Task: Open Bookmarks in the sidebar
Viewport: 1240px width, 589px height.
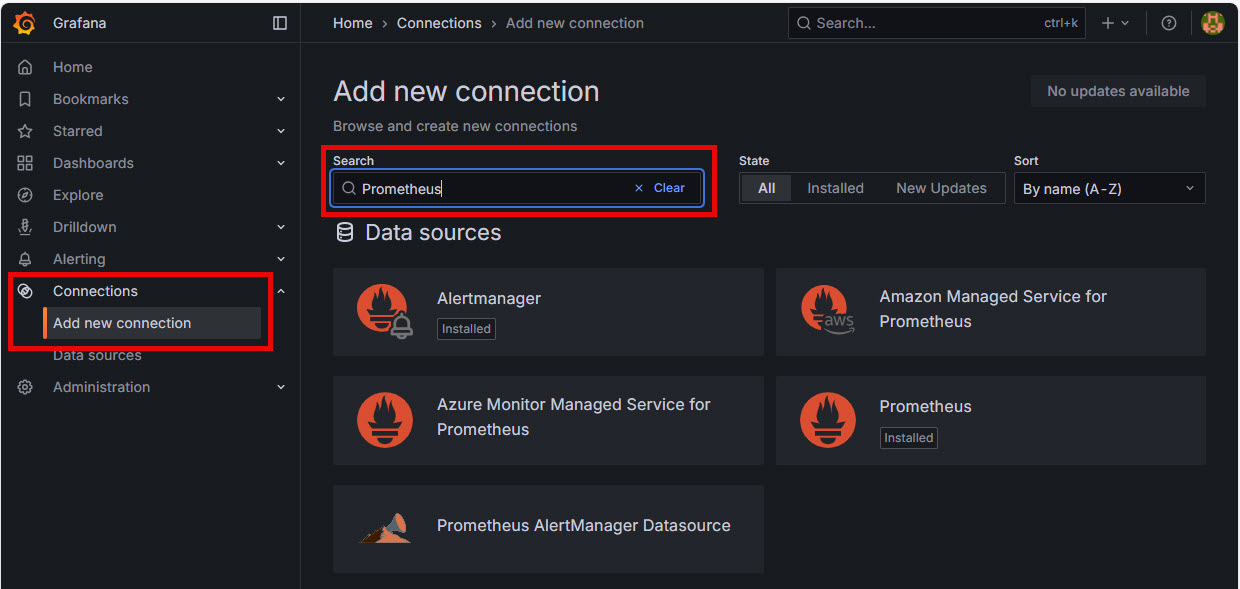Action: point(91,99)
